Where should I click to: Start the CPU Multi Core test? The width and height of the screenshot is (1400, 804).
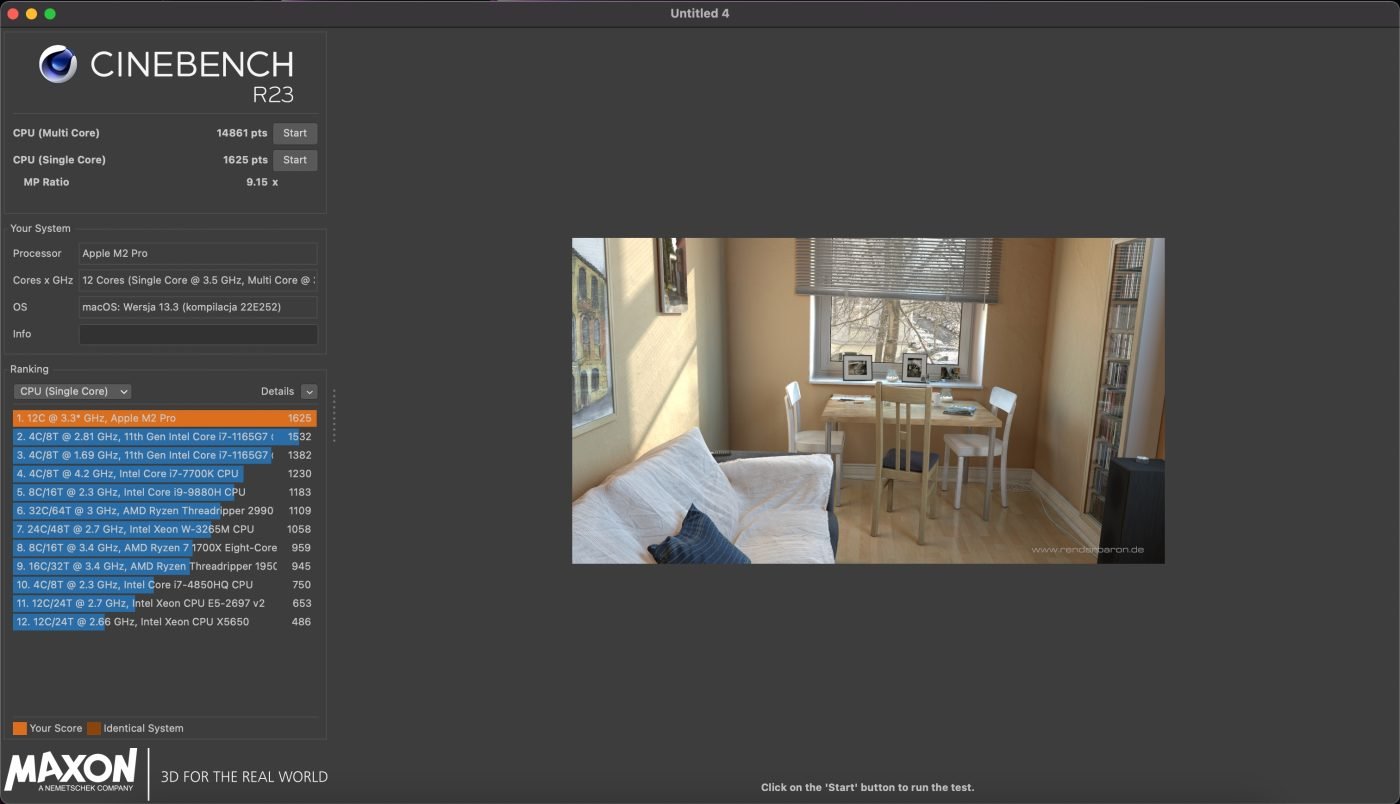click(295, 133)
